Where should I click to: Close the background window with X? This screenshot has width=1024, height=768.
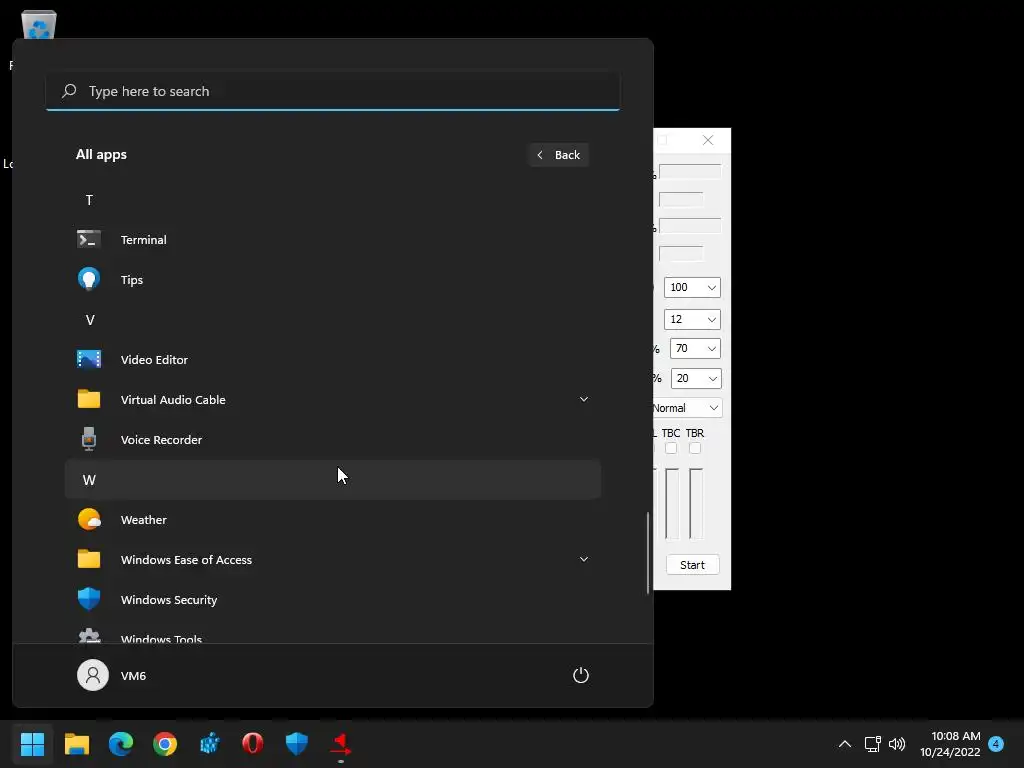point(708,140)
